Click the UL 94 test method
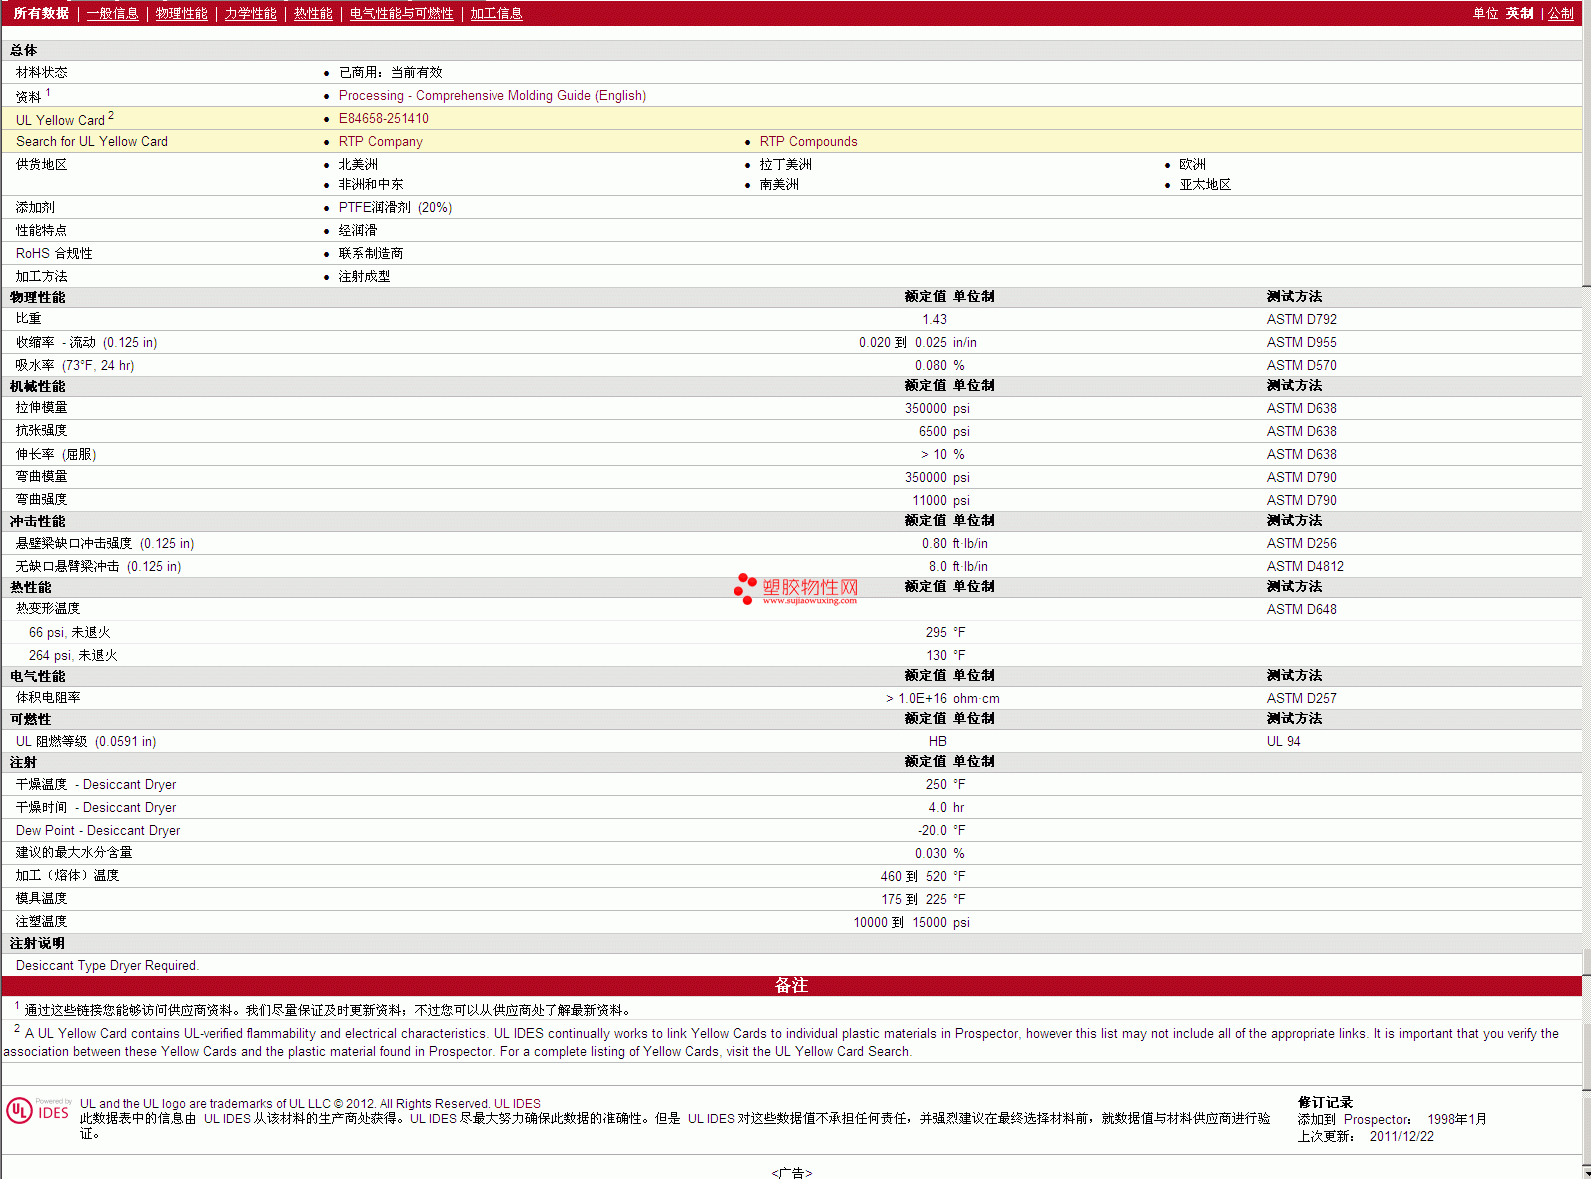The image size is (1591, 1179). 1283,741
